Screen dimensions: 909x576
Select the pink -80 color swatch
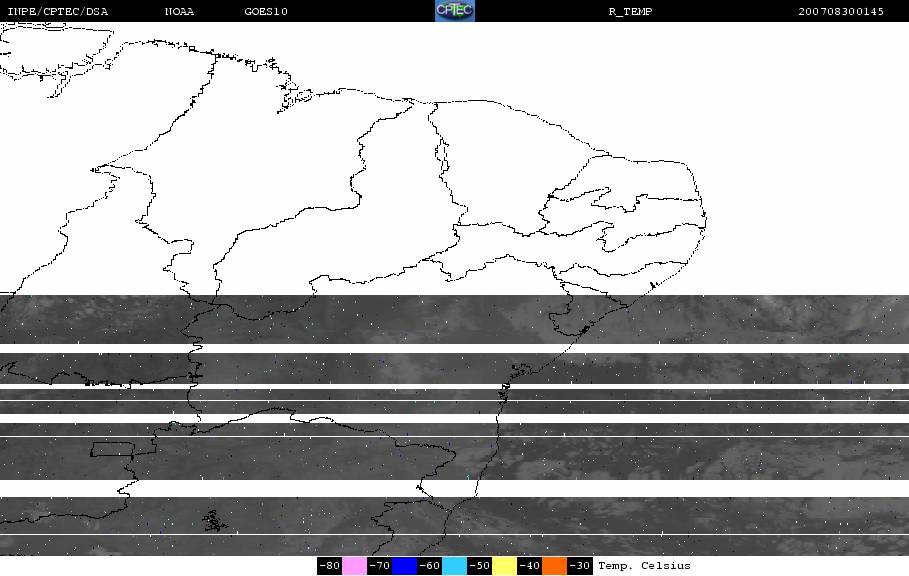coord(354,566)
